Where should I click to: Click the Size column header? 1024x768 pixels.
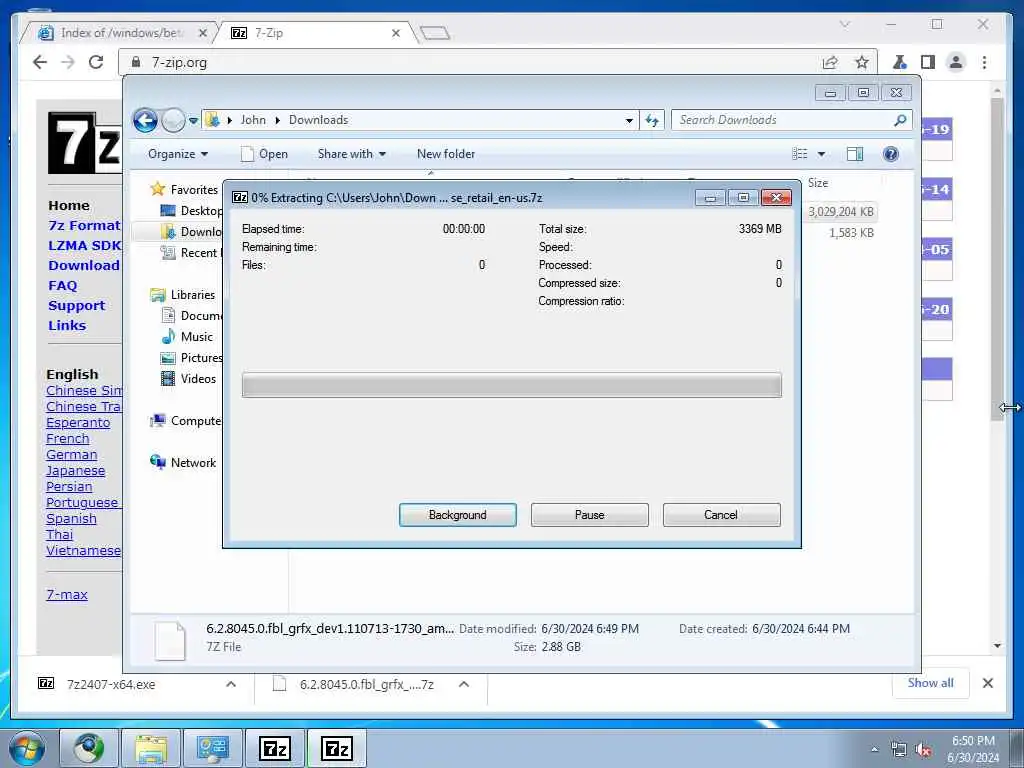[x=818, y=183]
